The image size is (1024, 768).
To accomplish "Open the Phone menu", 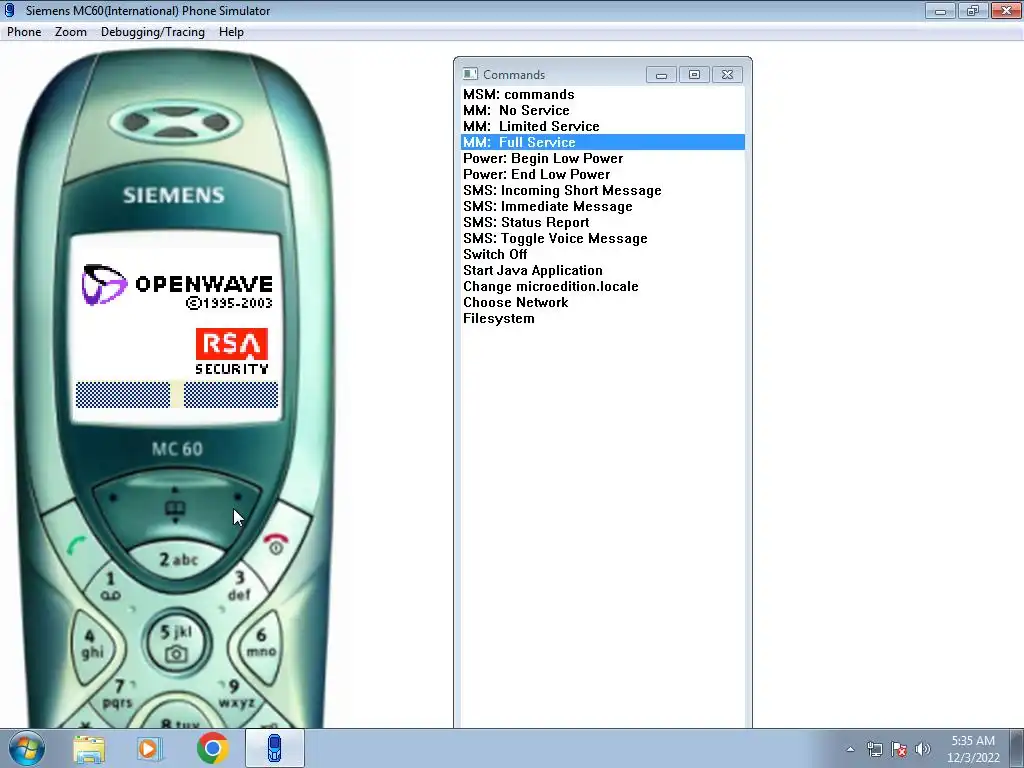I will pos(24,32).
